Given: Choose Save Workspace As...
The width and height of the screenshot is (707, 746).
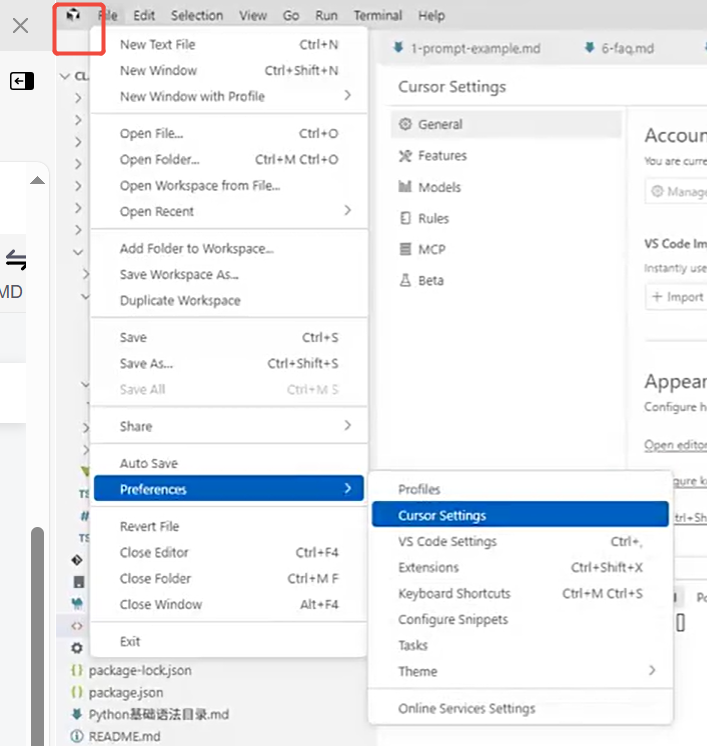Looking at the screenshot, I should click(x=229, y=275).
